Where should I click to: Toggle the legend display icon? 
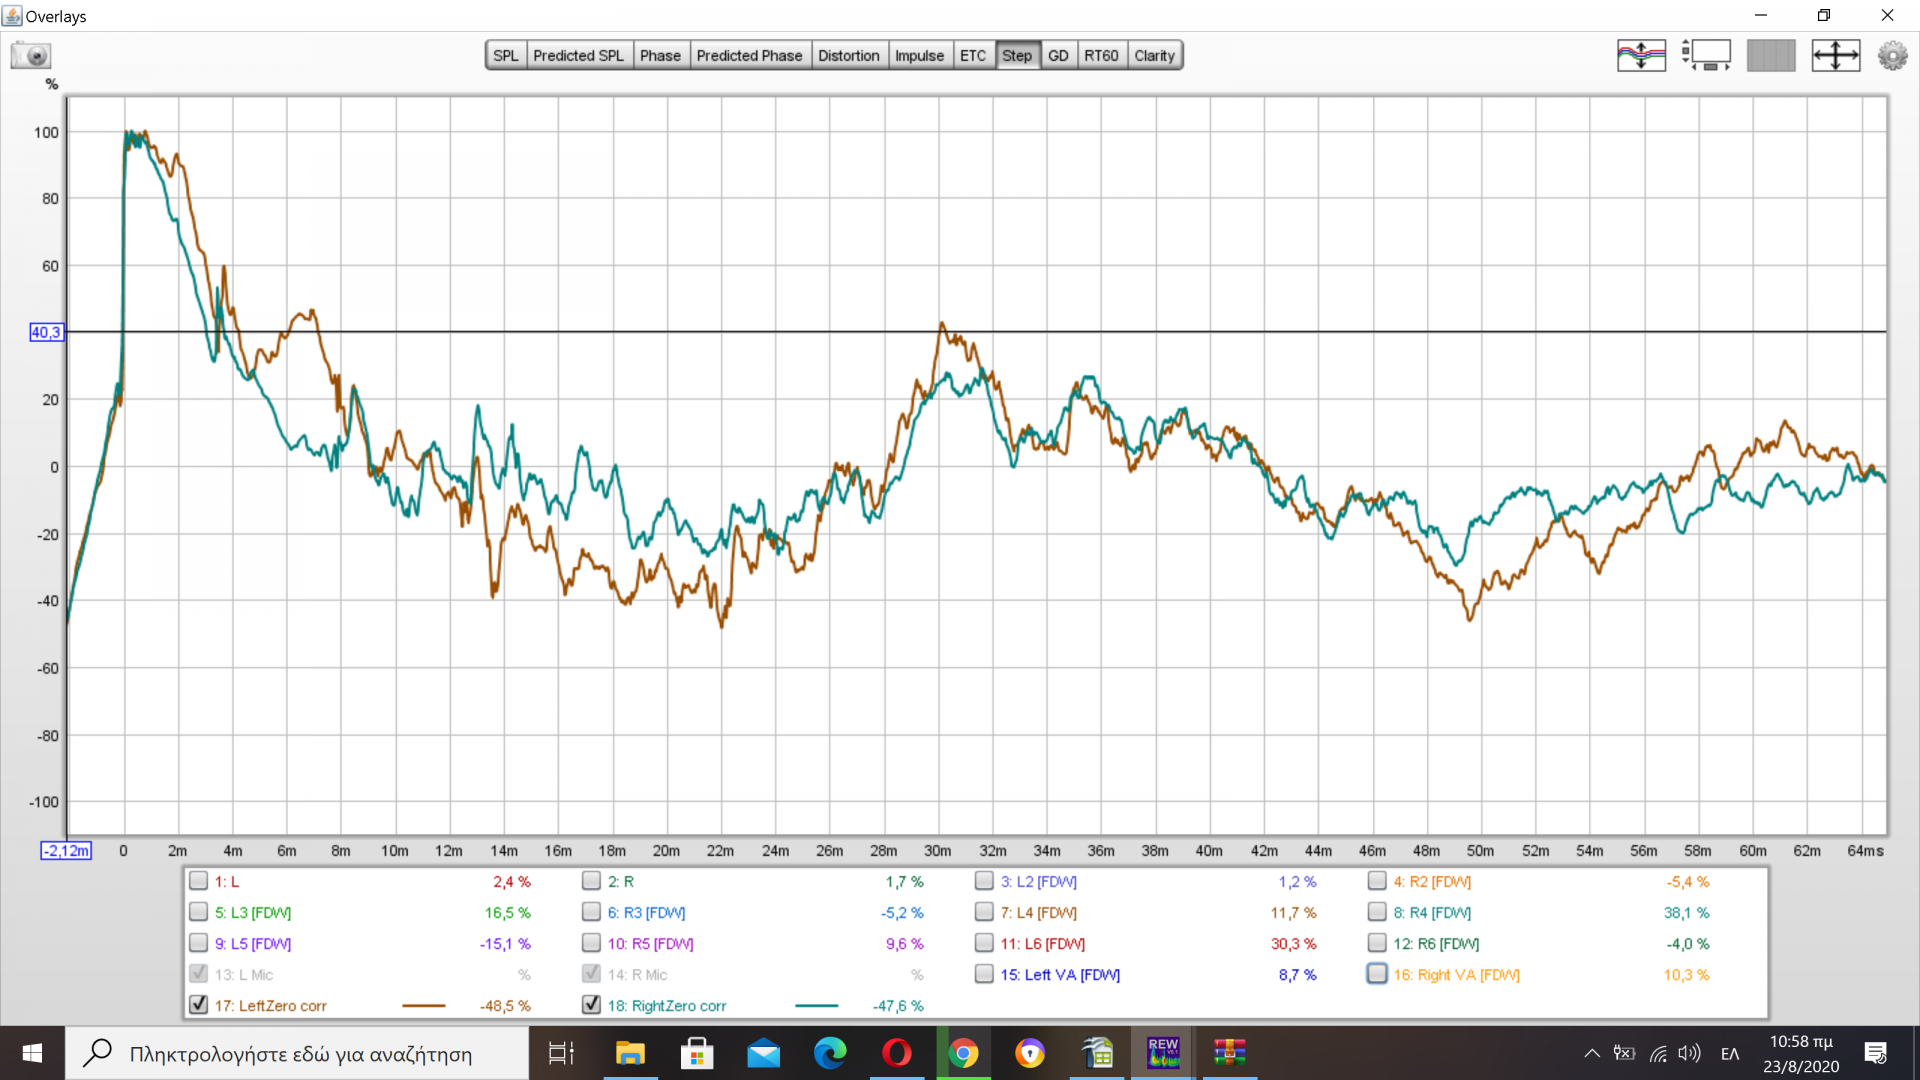tap(1706, 55)
